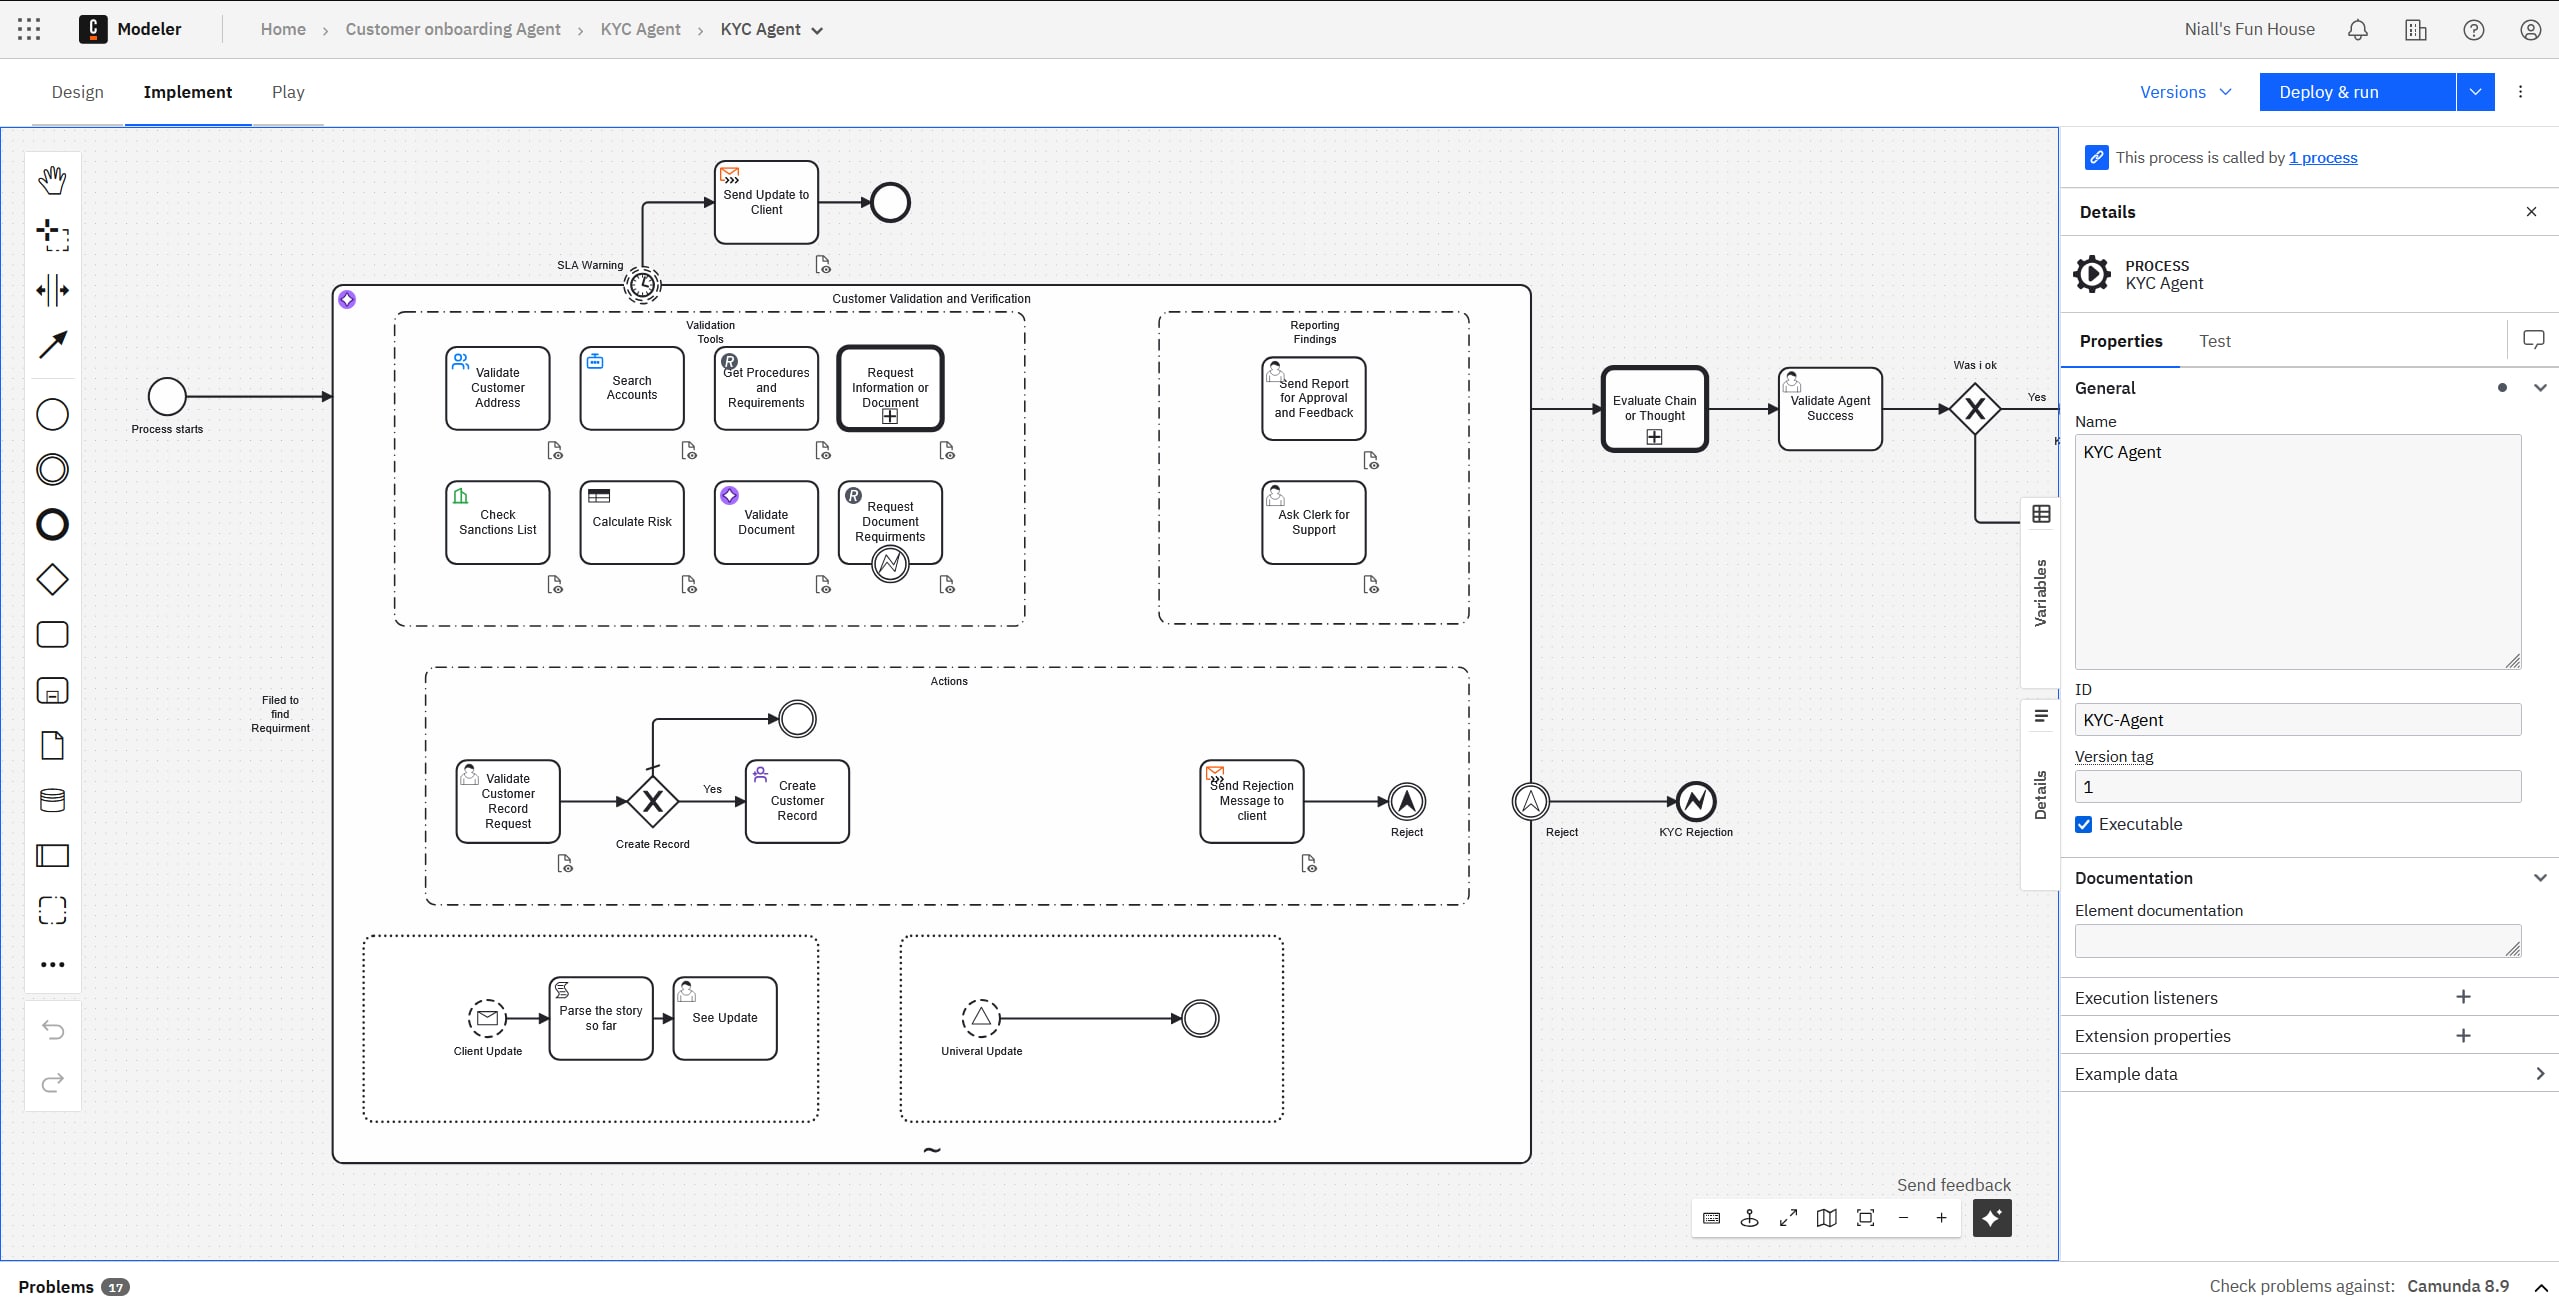Click the Deploy & run button

tap(2357, 92)
